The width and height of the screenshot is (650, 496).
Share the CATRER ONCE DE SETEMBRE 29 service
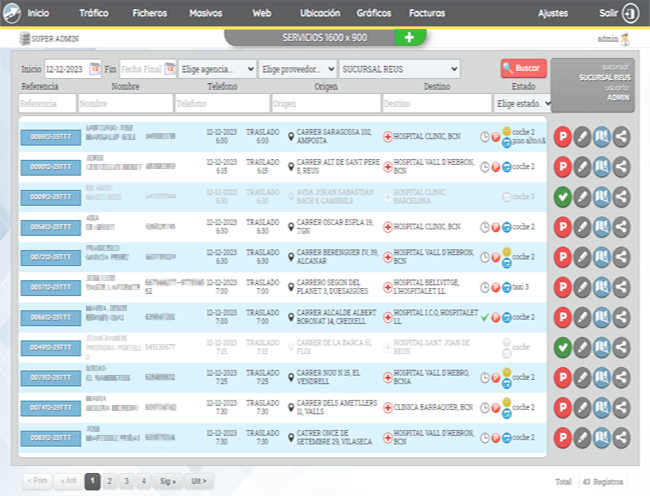tap(621, 438)
